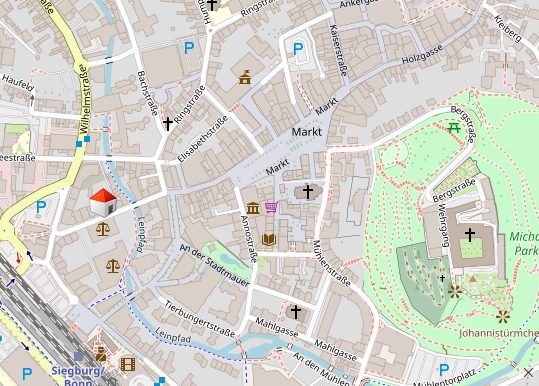Click the pink shopping cart icon
539x386 pixels.
click(272, 207)
